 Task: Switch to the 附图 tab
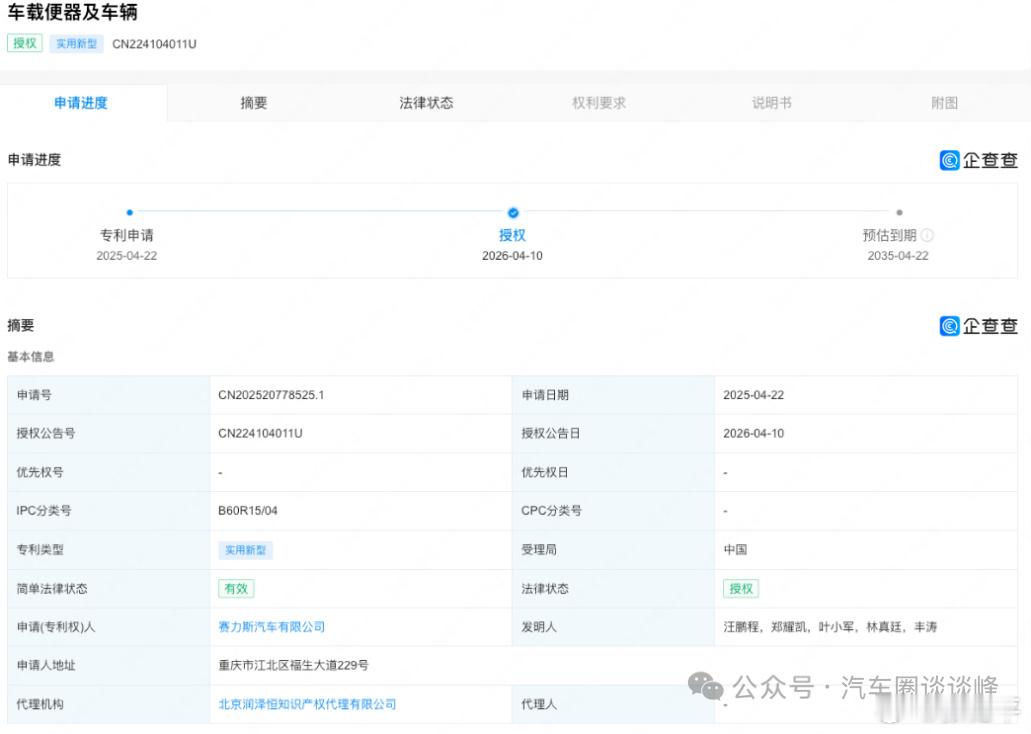tap(944, 101)
